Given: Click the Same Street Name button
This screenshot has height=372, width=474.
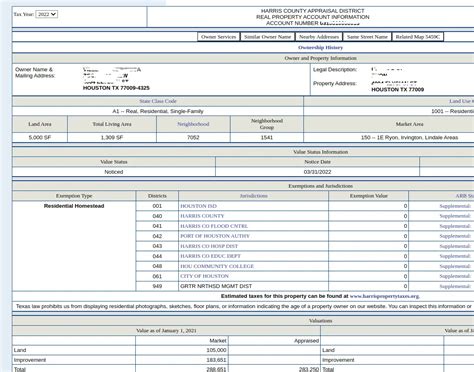Looking at the screenshot, I should 367,37.
